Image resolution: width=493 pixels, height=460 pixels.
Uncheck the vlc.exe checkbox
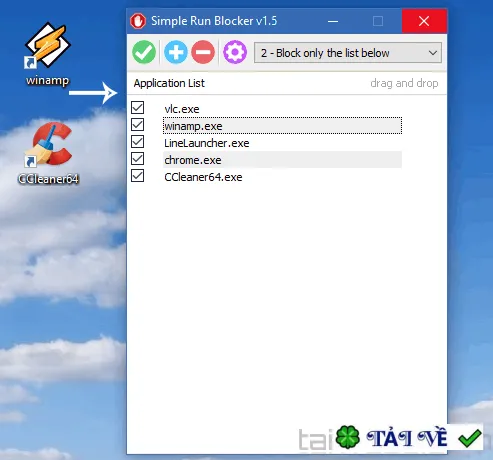[x=137, y=108]
